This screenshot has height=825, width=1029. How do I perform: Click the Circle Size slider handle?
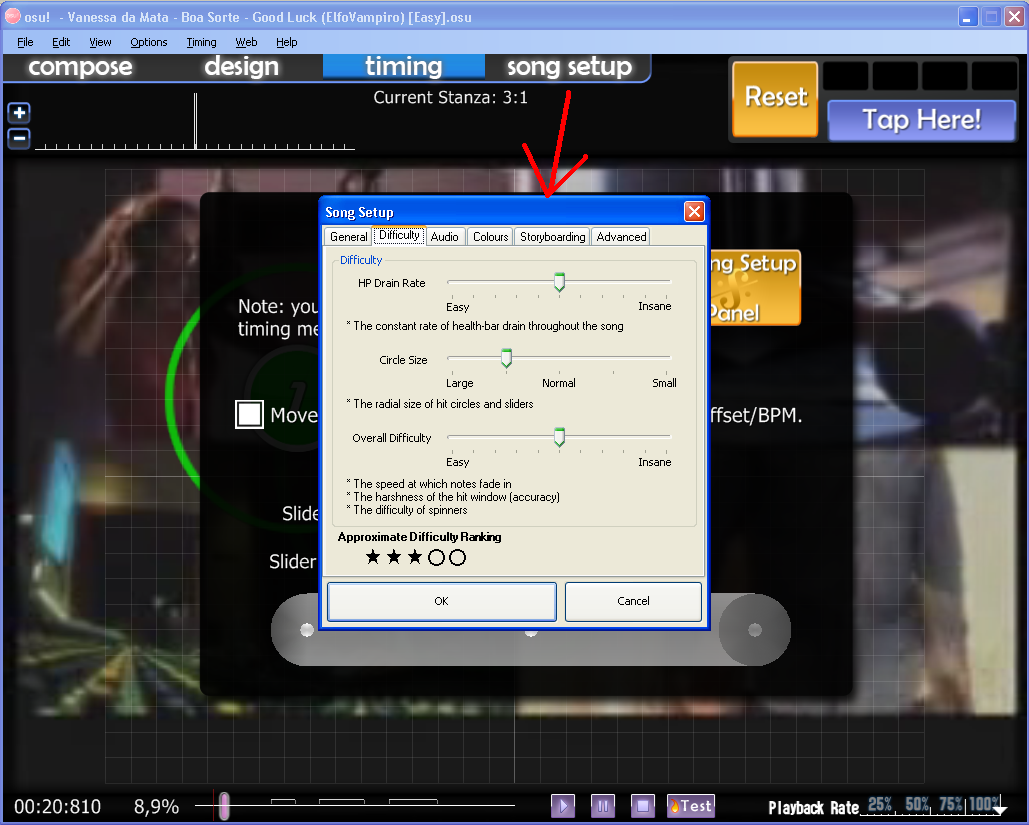(506, 358)
